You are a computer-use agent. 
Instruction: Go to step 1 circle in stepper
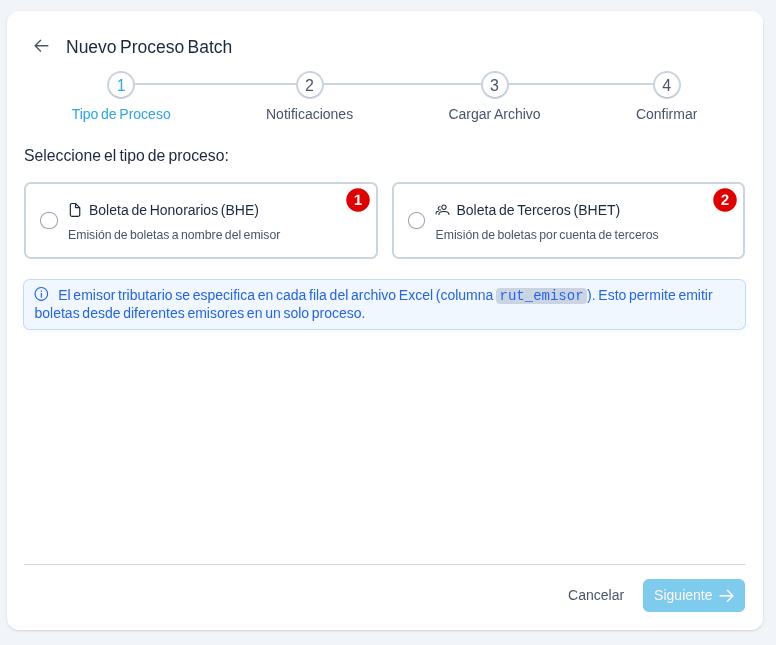pos(121,85)
